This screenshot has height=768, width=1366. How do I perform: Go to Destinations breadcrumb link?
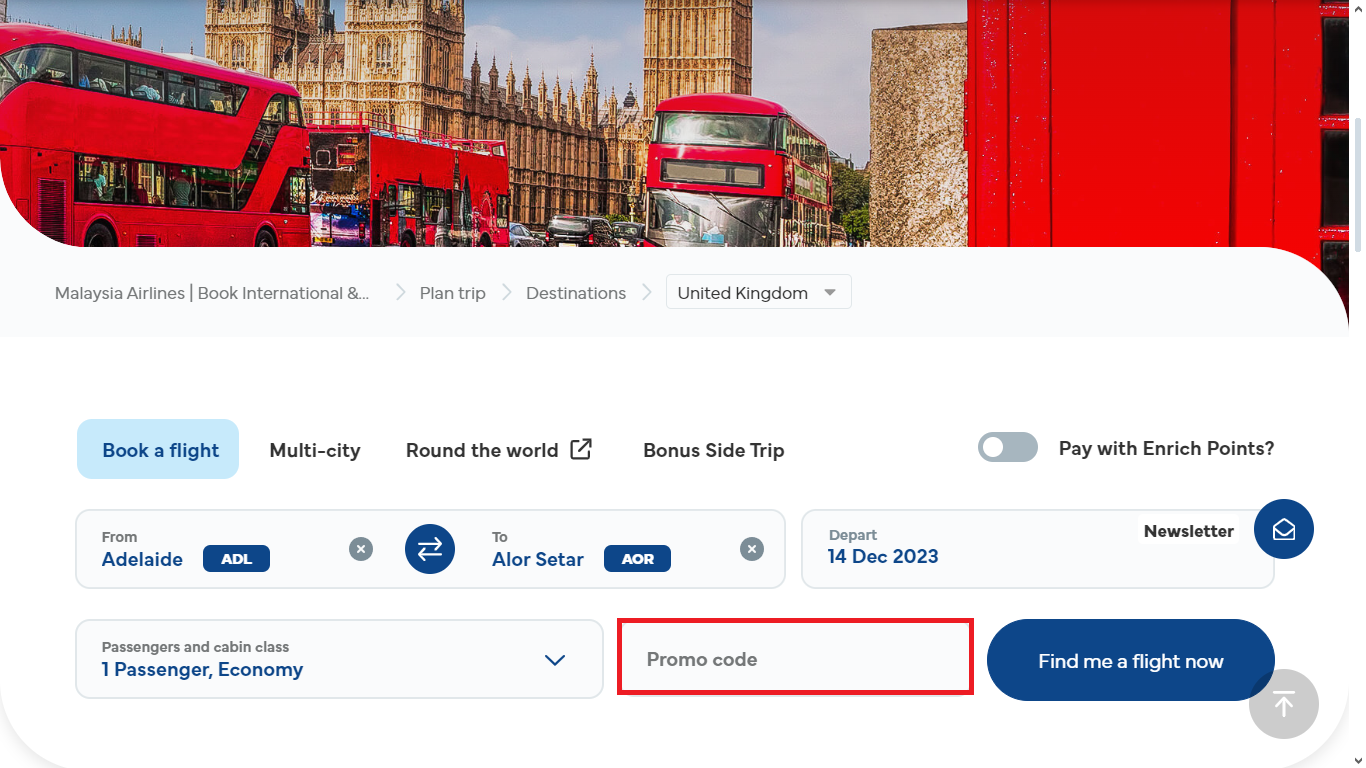[x=576, y=293]
